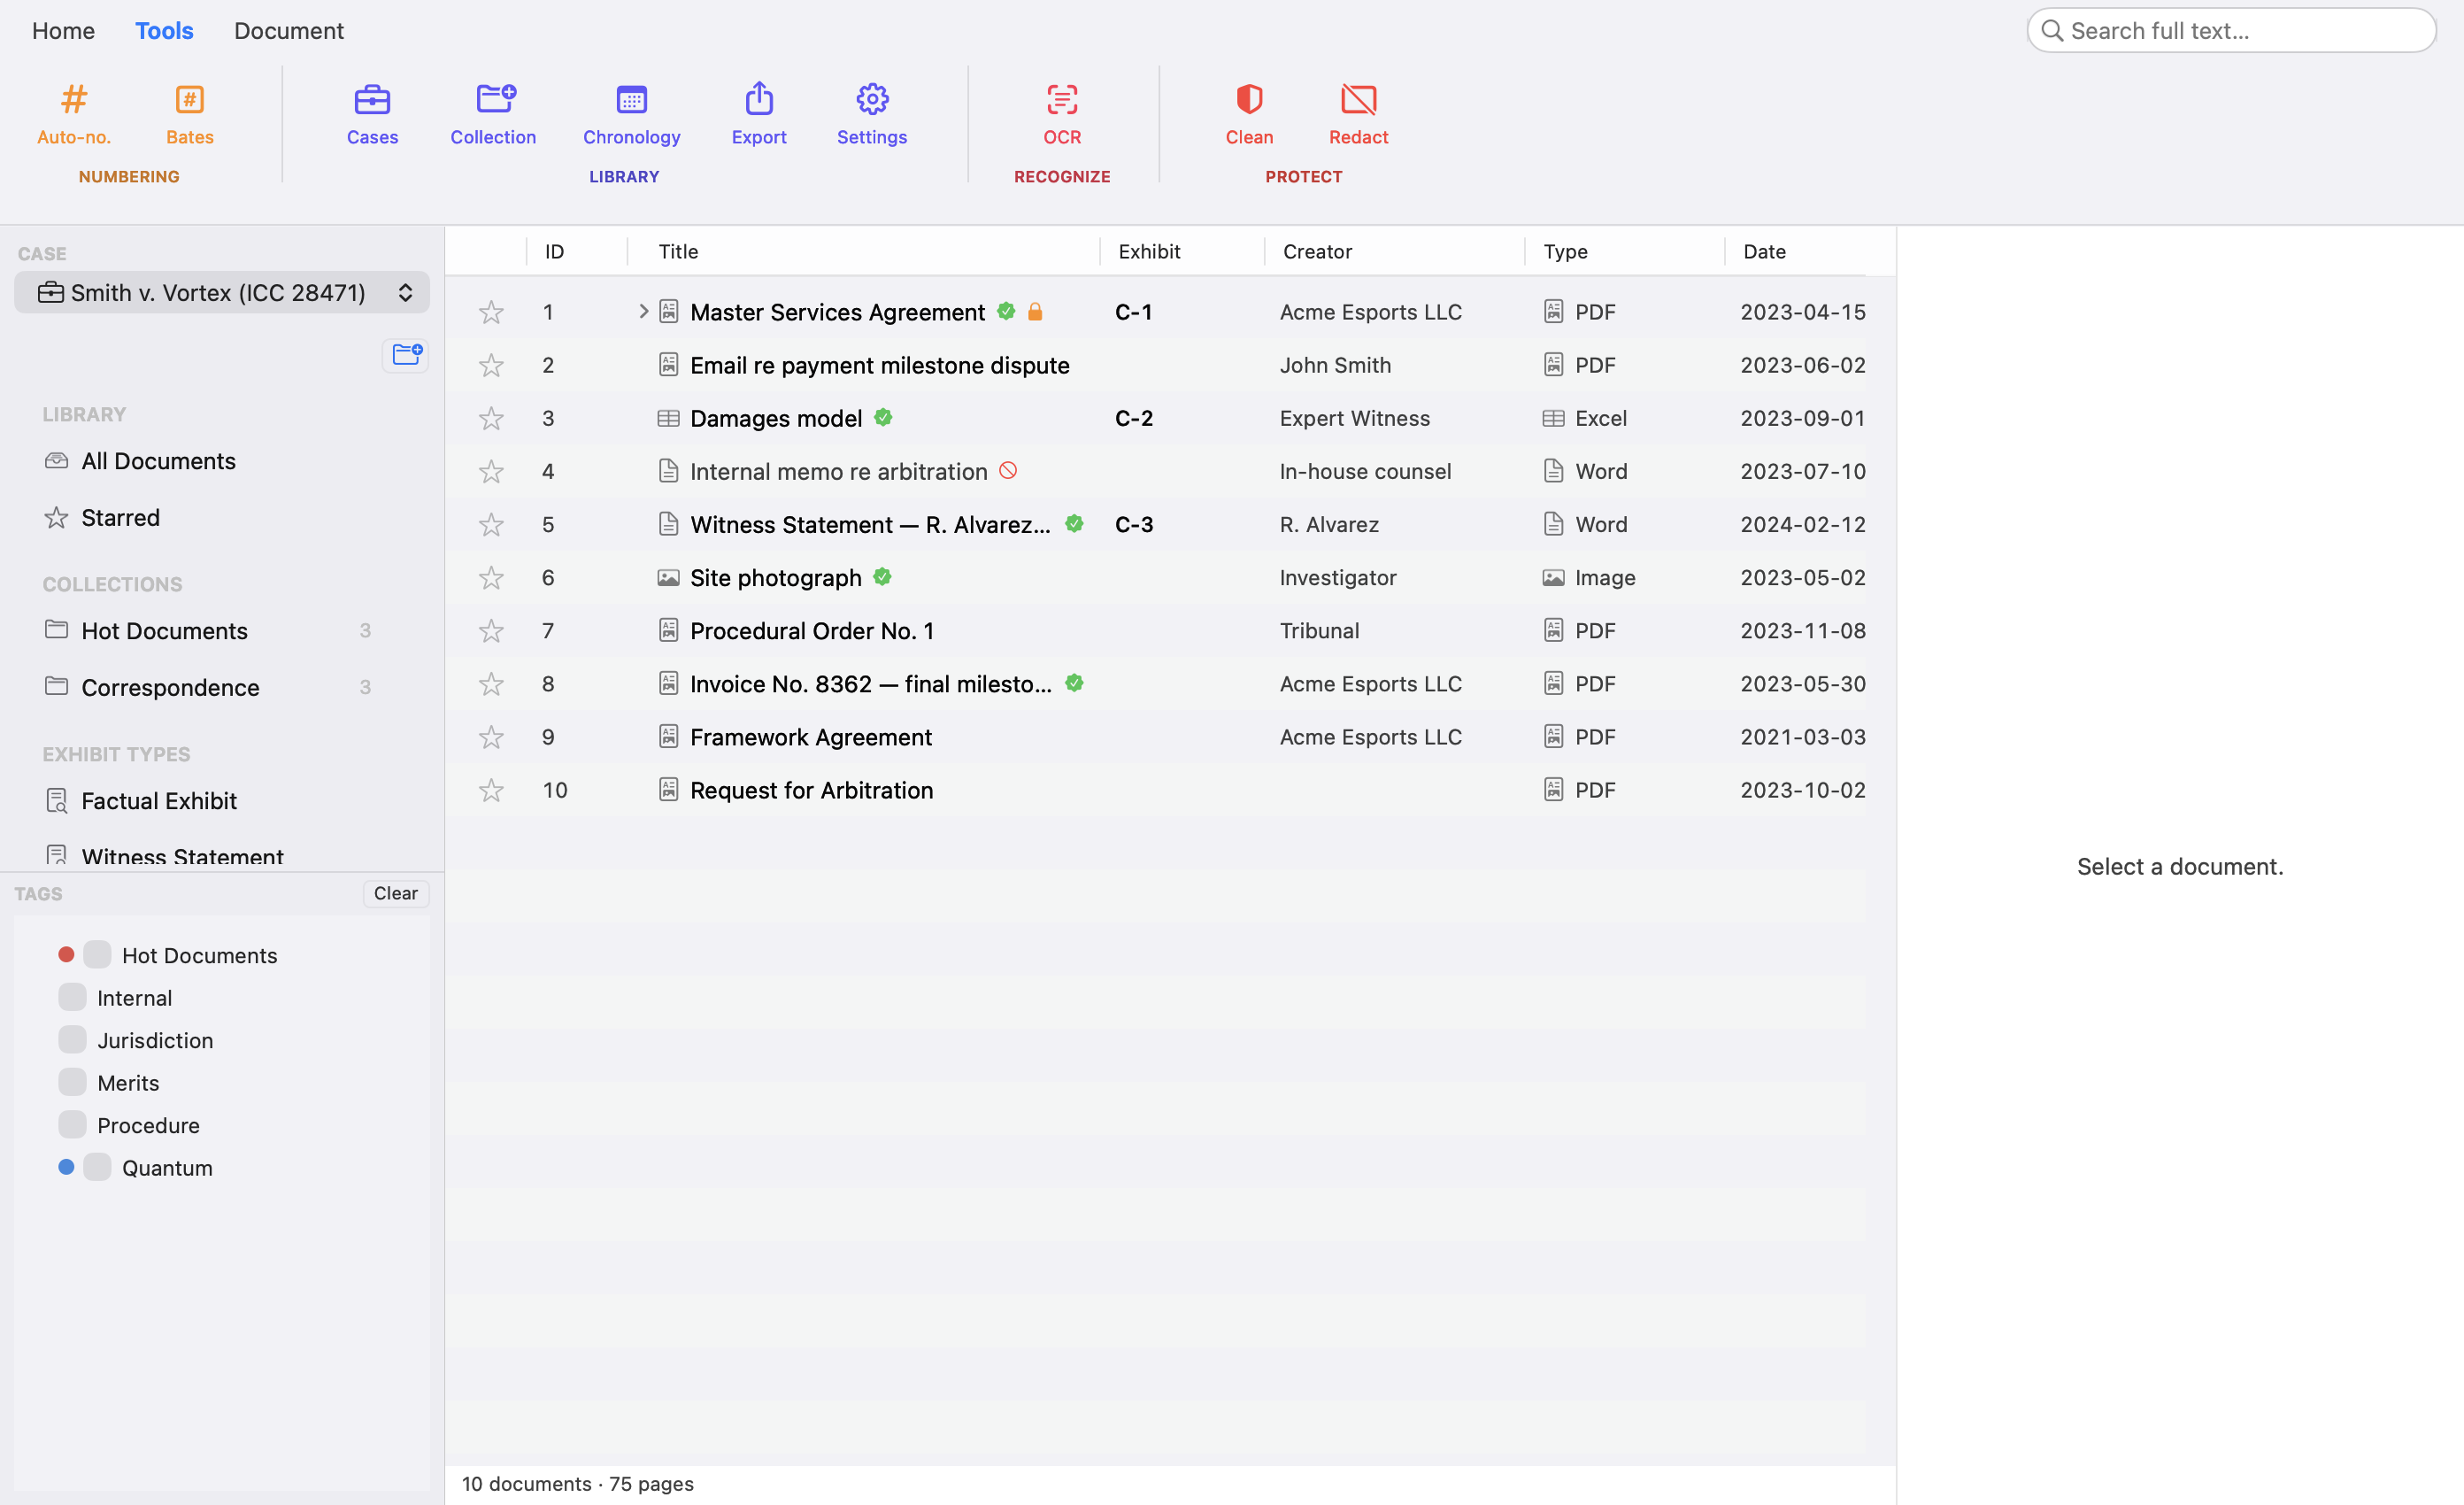
Task: Star the Site photograph row
Action: click(x=491, y=578)
